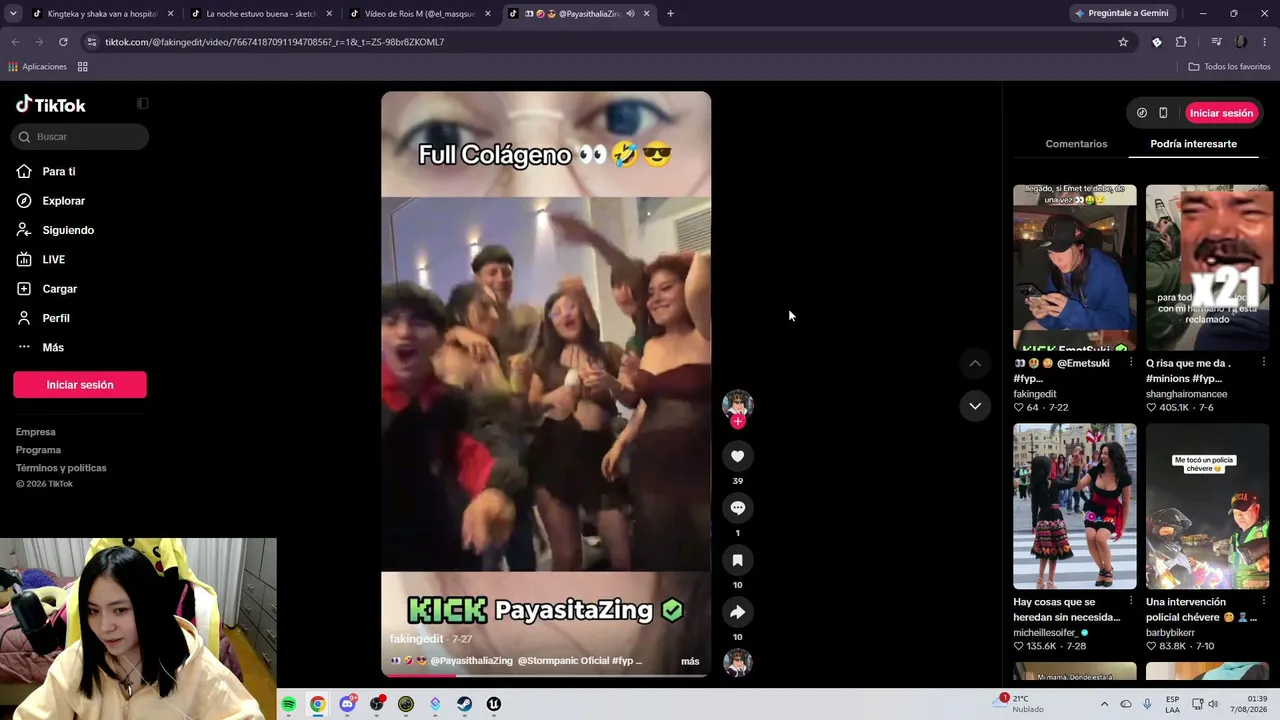Viewport: 1280px width, 720px height.
Task: Switch to the La noche estuvo buena tab
Action: tap(260, 14)
